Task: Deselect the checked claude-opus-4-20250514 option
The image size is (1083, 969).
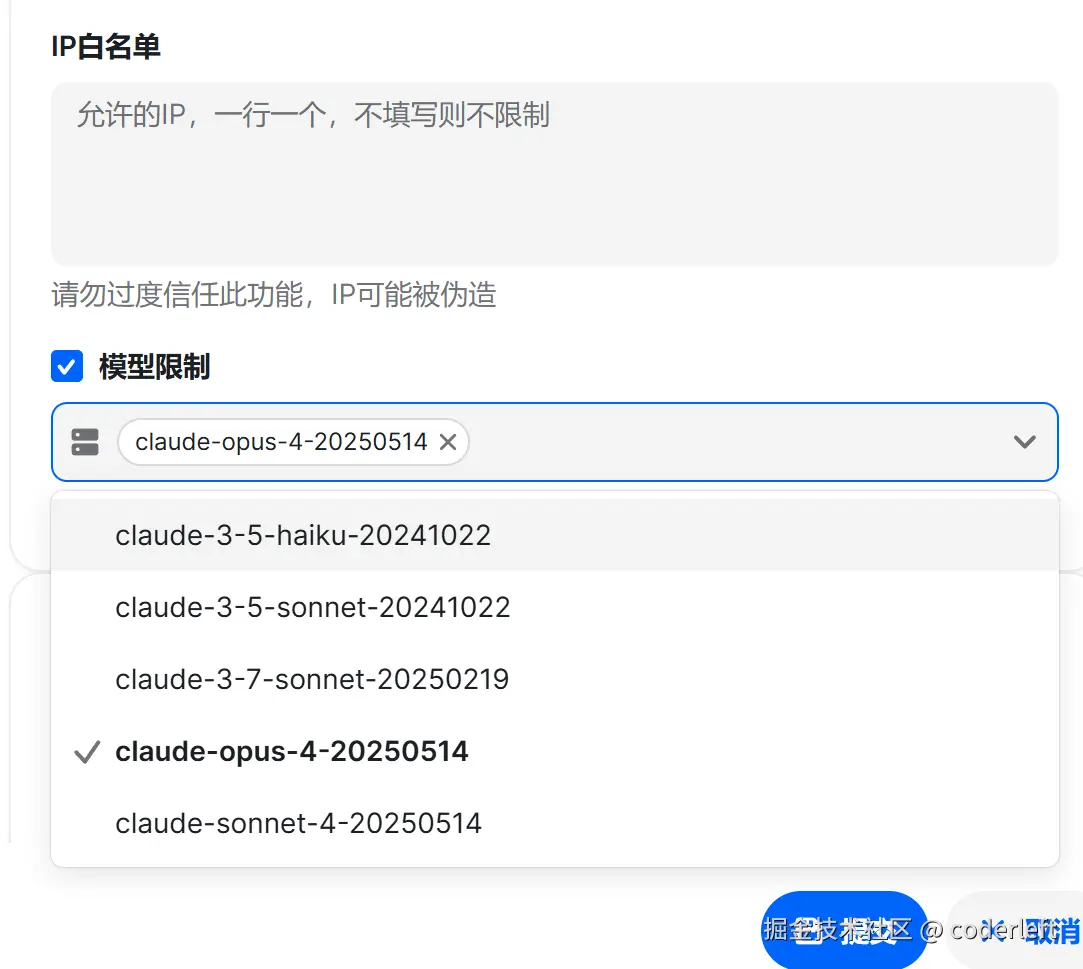Action: (x=555, y=751)
